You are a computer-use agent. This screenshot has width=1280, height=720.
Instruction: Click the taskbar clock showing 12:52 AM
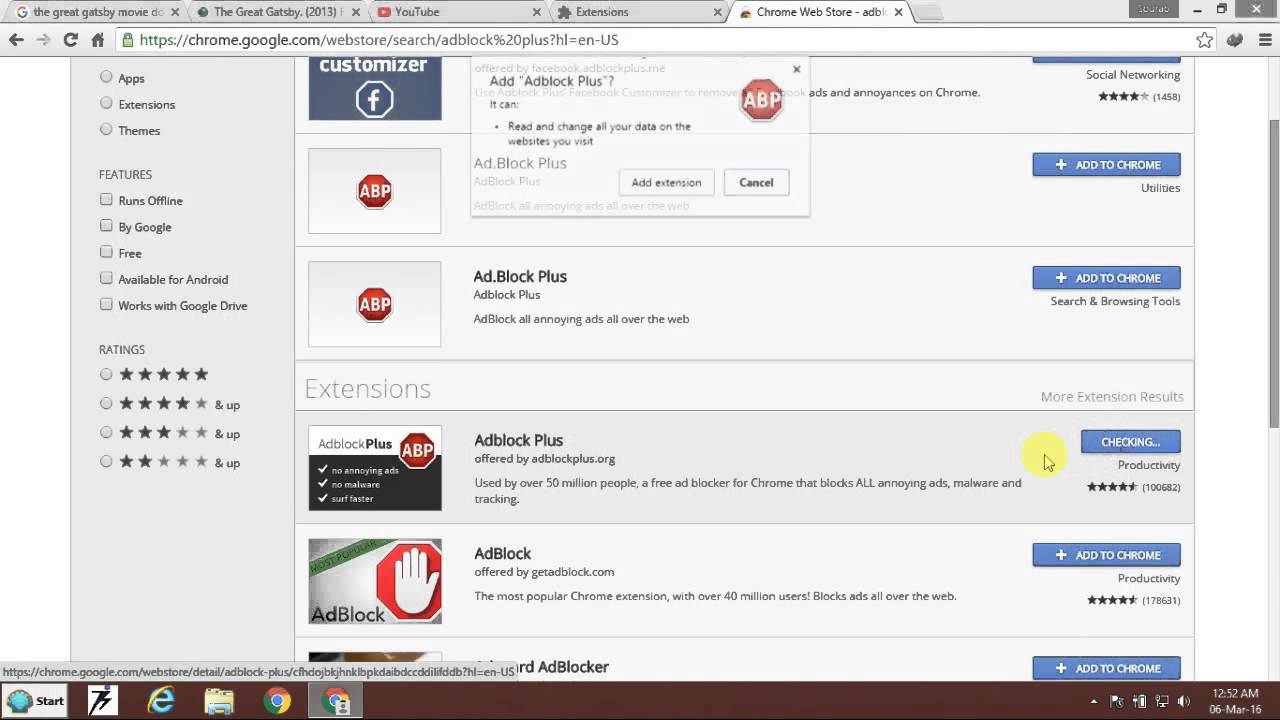pyautogui.click(x=1234, y=701)
